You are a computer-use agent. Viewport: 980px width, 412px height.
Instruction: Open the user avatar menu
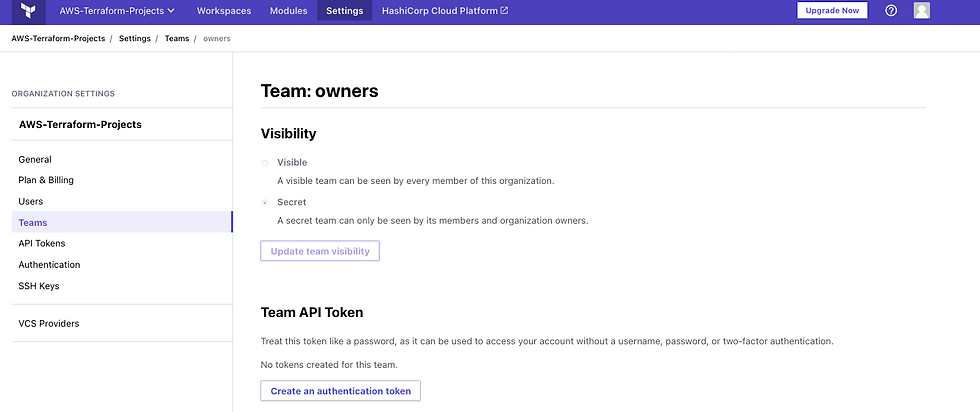[x=921, y=11]
